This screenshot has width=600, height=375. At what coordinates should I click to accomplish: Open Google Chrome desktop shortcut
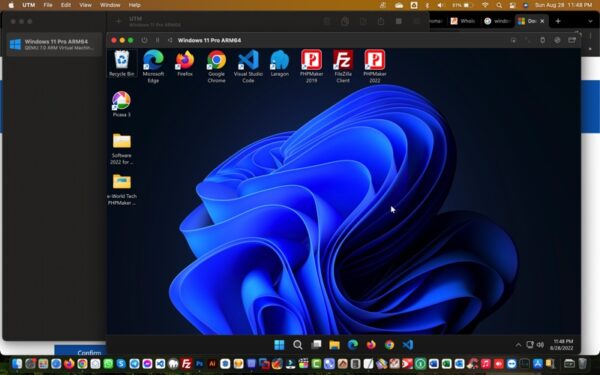pos(216,66)
